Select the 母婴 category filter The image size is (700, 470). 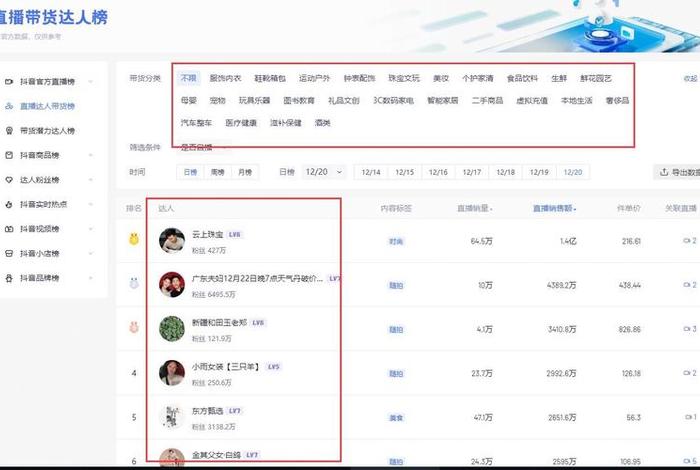[189, 100]
